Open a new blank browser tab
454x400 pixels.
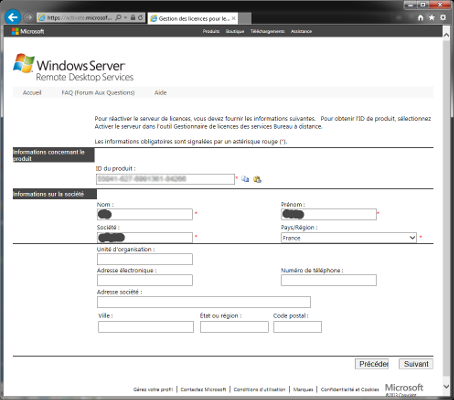245,18
